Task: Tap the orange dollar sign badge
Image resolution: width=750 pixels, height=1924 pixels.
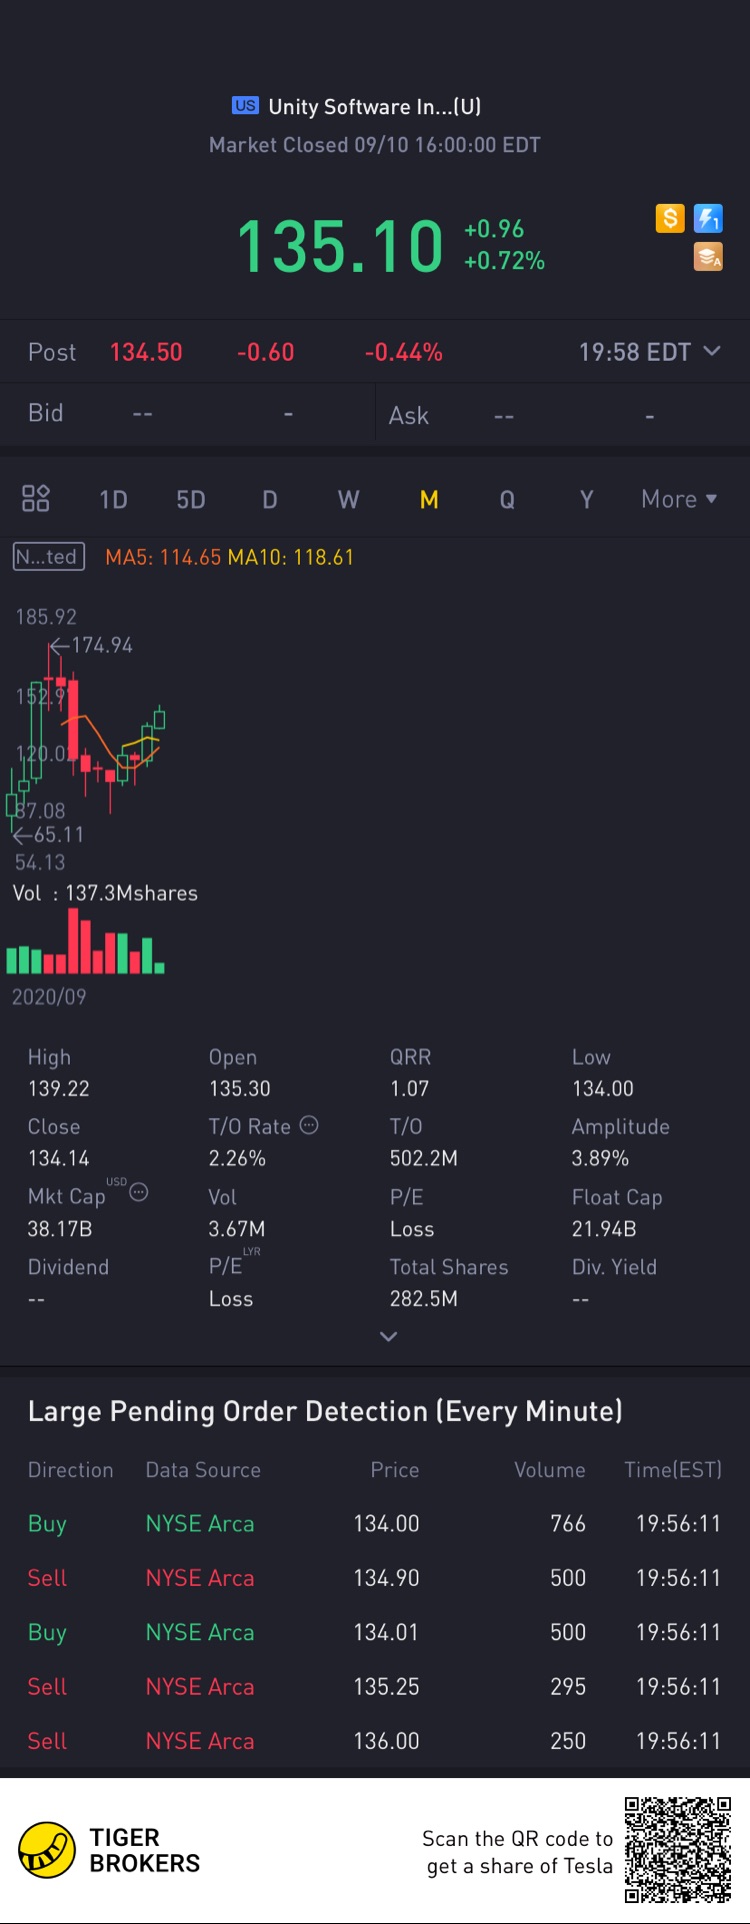Action: tap(670, 218)
